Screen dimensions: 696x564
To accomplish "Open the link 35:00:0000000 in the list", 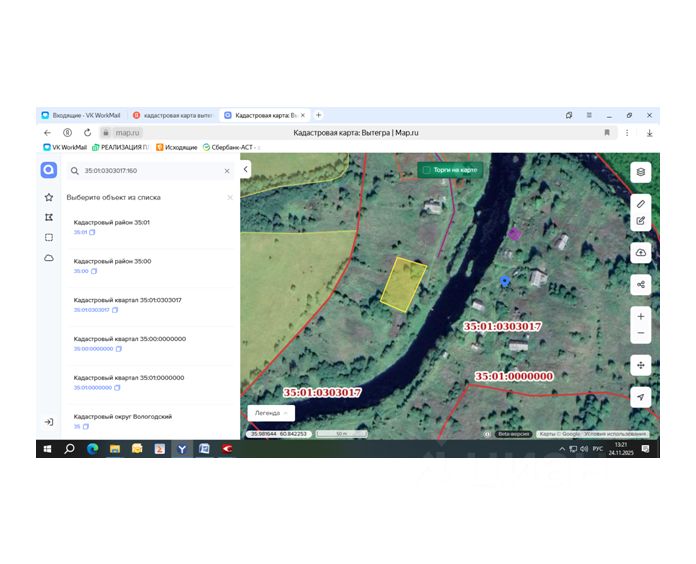I will coord(94,349).
